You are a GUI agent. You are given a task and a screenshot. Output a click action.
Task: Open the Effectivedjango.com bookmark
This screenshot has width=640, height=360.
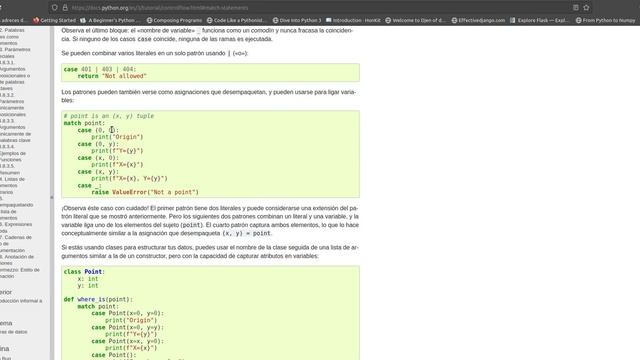tap(478, 20)
